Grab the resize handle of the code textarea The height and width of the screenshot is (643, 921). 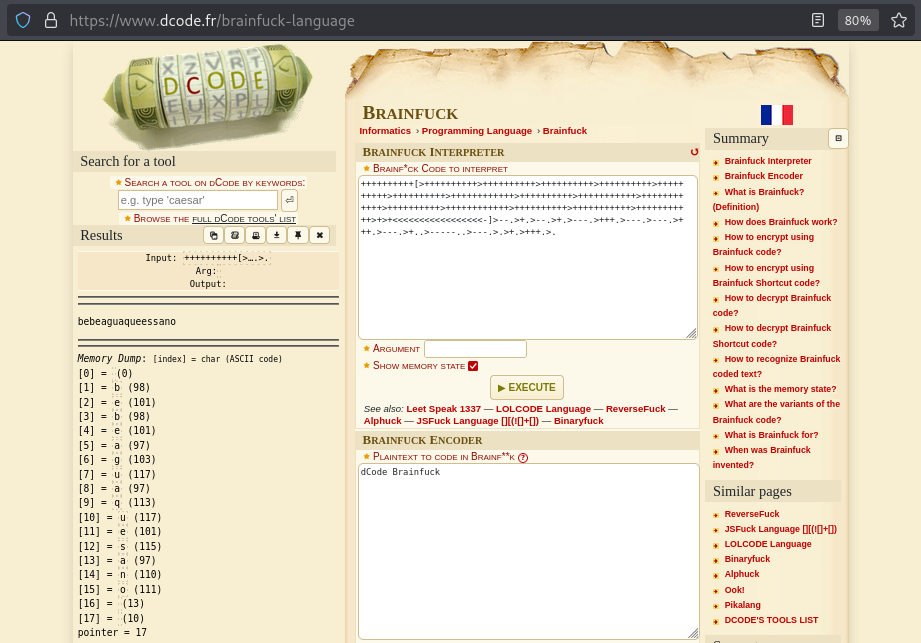click(x=691, y=334)
